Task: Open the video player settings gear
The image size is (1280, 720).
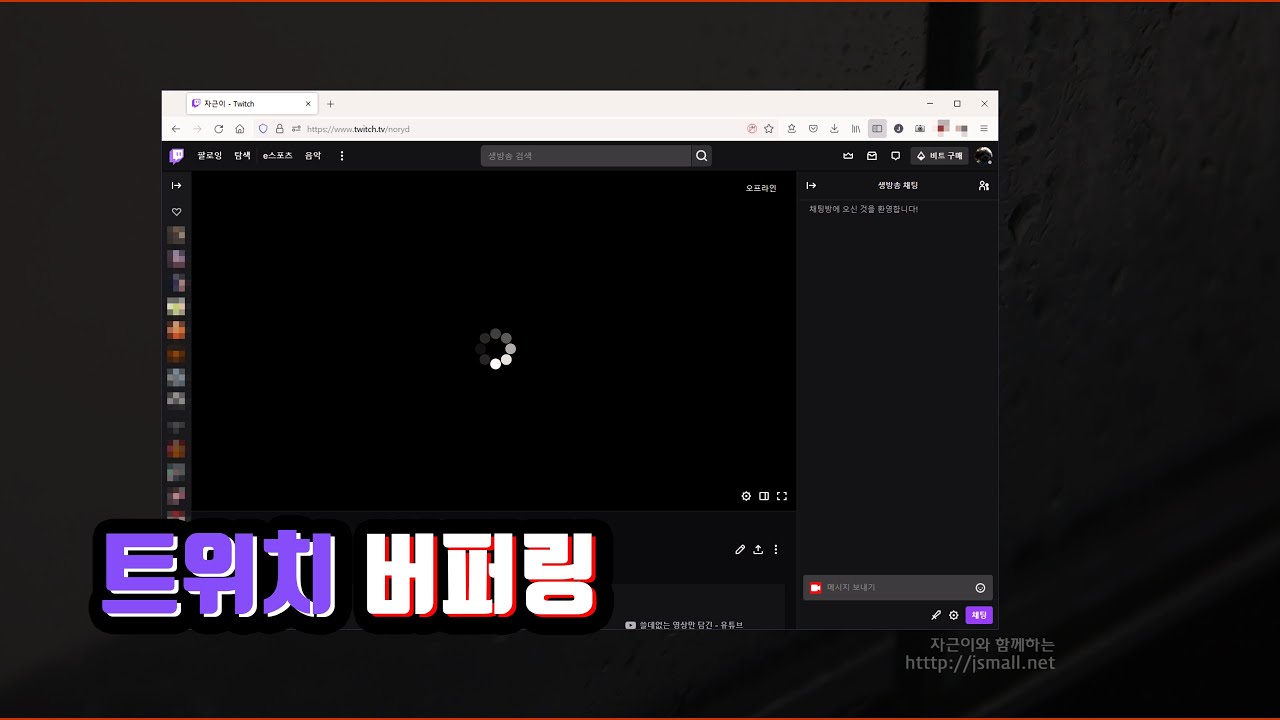Action: pos(746,496)
